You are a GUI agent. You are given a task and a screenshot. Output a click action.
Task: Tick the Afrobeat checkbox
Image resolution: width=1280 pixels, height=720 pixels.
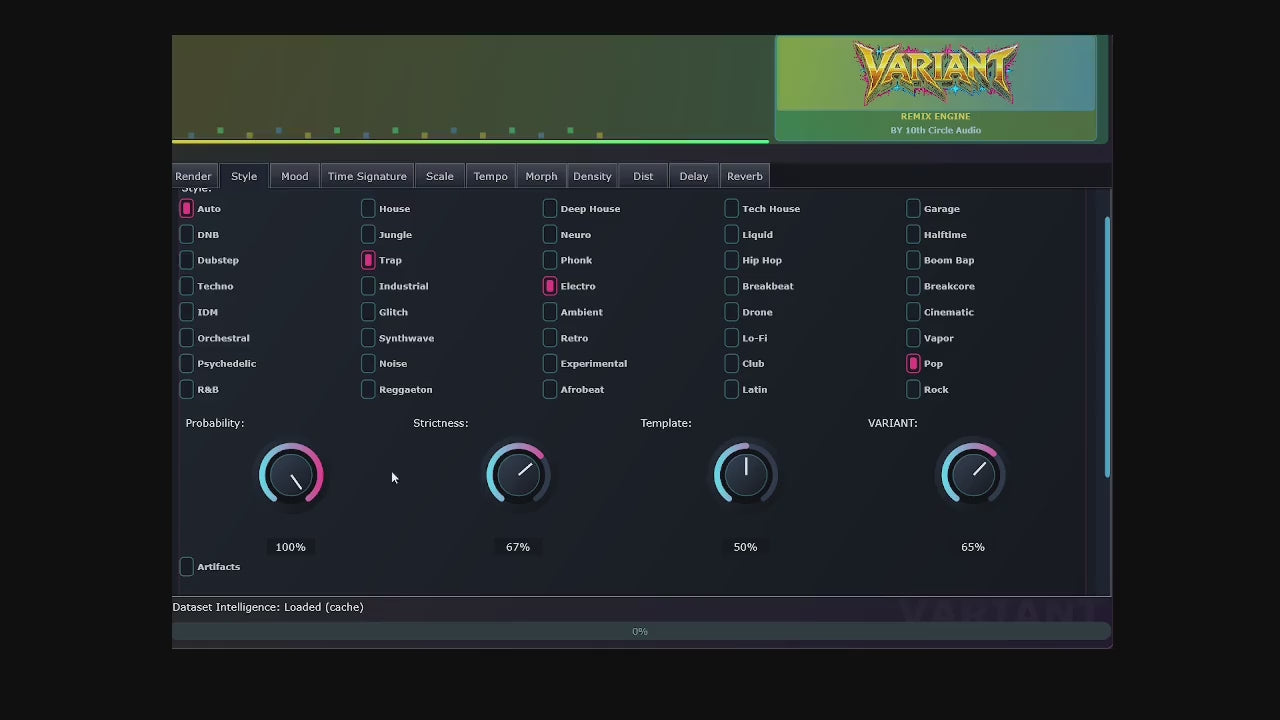[550, 389]
